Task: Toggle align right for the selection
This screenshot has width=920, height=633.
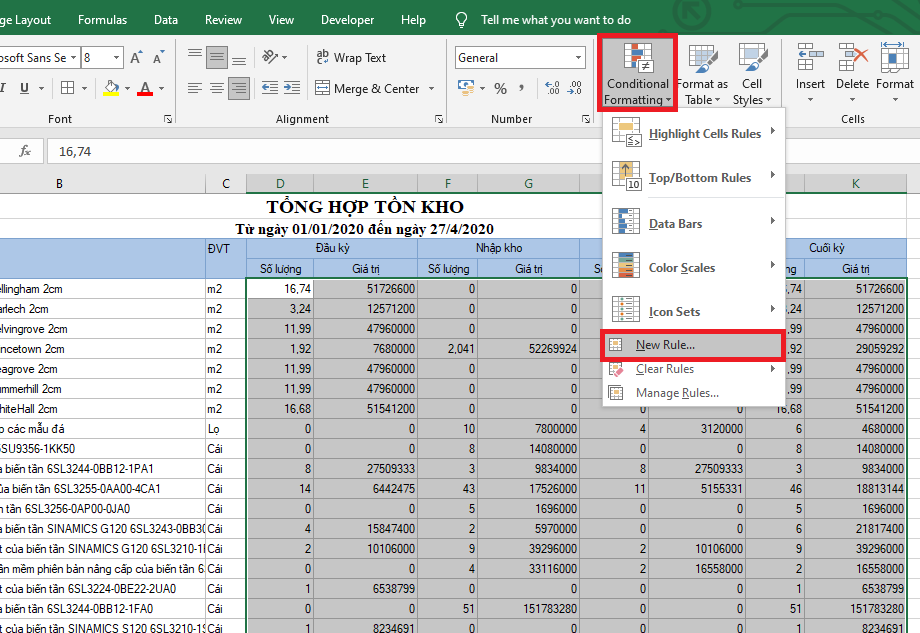Action: coord(239,89)
